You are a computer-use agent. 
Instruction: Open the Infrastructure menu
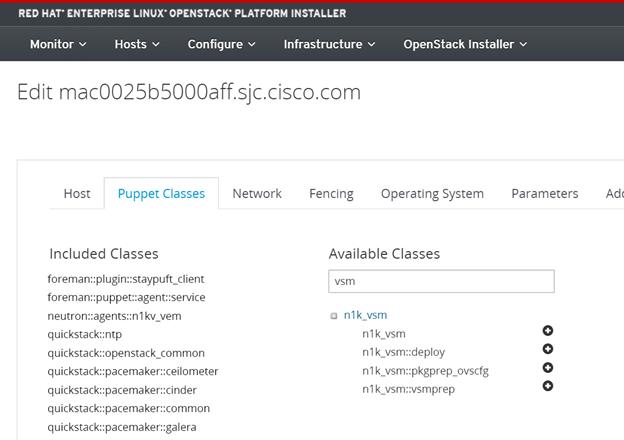point(329,44)
